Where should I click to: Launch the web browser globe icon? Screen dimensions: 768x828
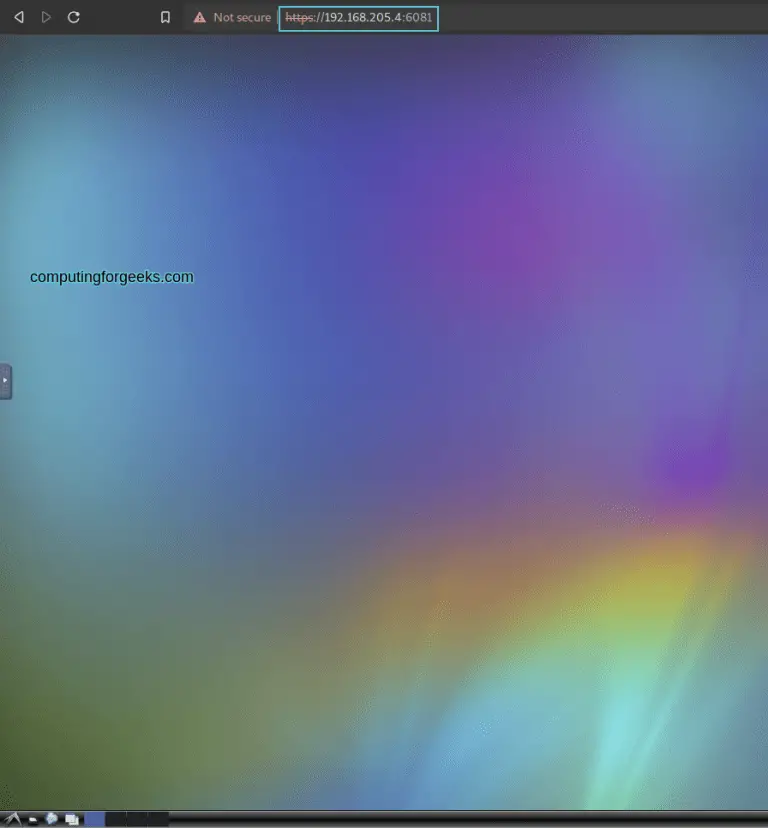pos(52,819)
